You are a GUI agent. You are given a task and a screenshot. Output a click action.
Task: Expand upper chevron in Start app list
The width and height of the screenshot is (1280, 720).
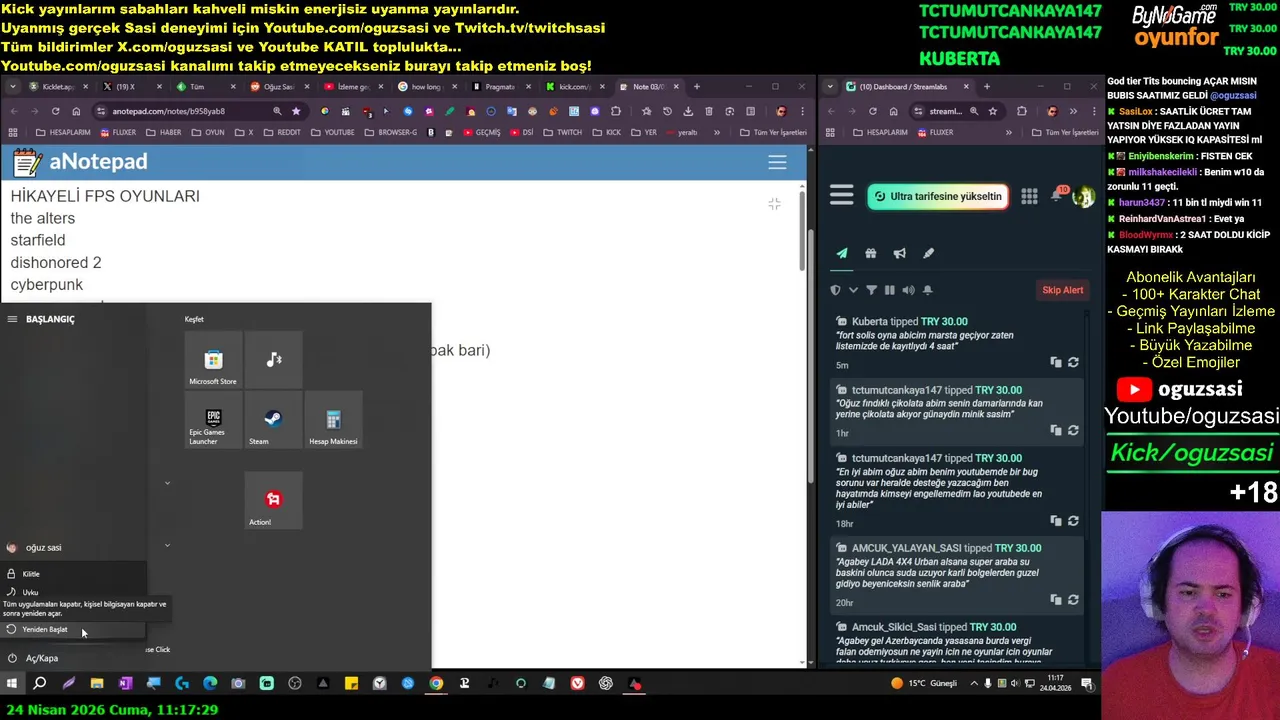point(167,483)
